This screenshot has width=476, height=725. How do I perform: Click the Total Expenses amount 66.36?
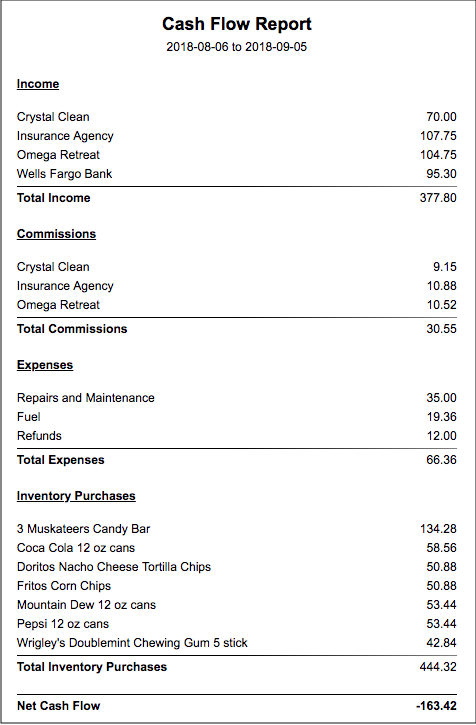441,460
